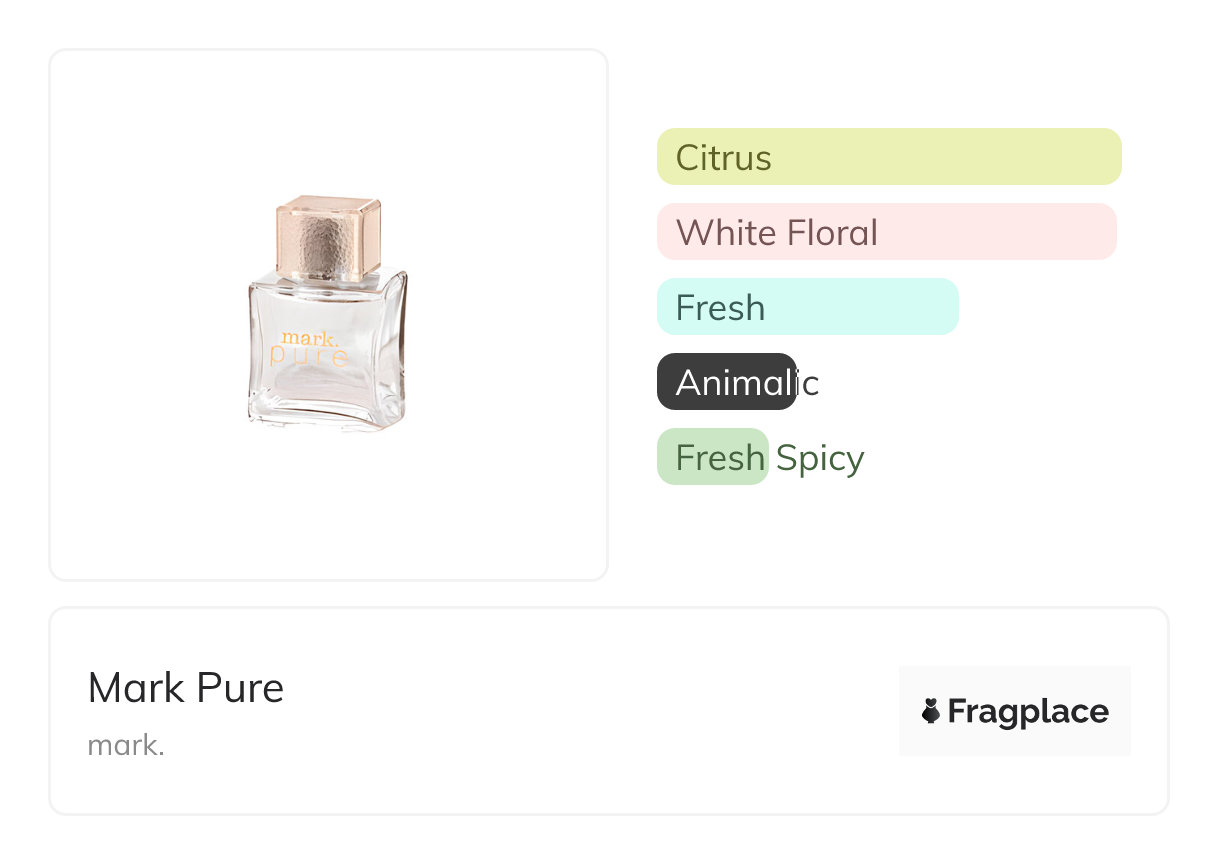Click the Fragplace flower logo icon
This screenshot has width=1218, height=864.
point(930,711)
